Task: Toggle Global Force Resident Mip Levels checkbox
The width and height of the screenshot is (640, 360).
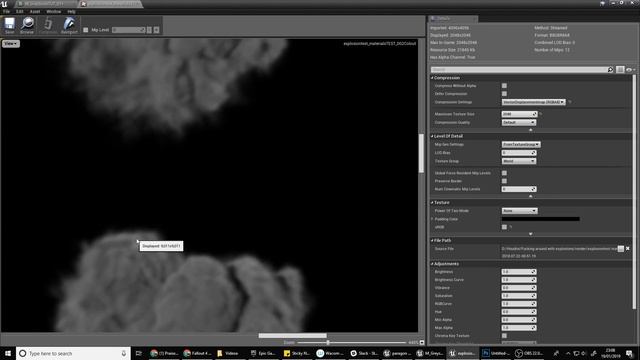Action: 504,173
